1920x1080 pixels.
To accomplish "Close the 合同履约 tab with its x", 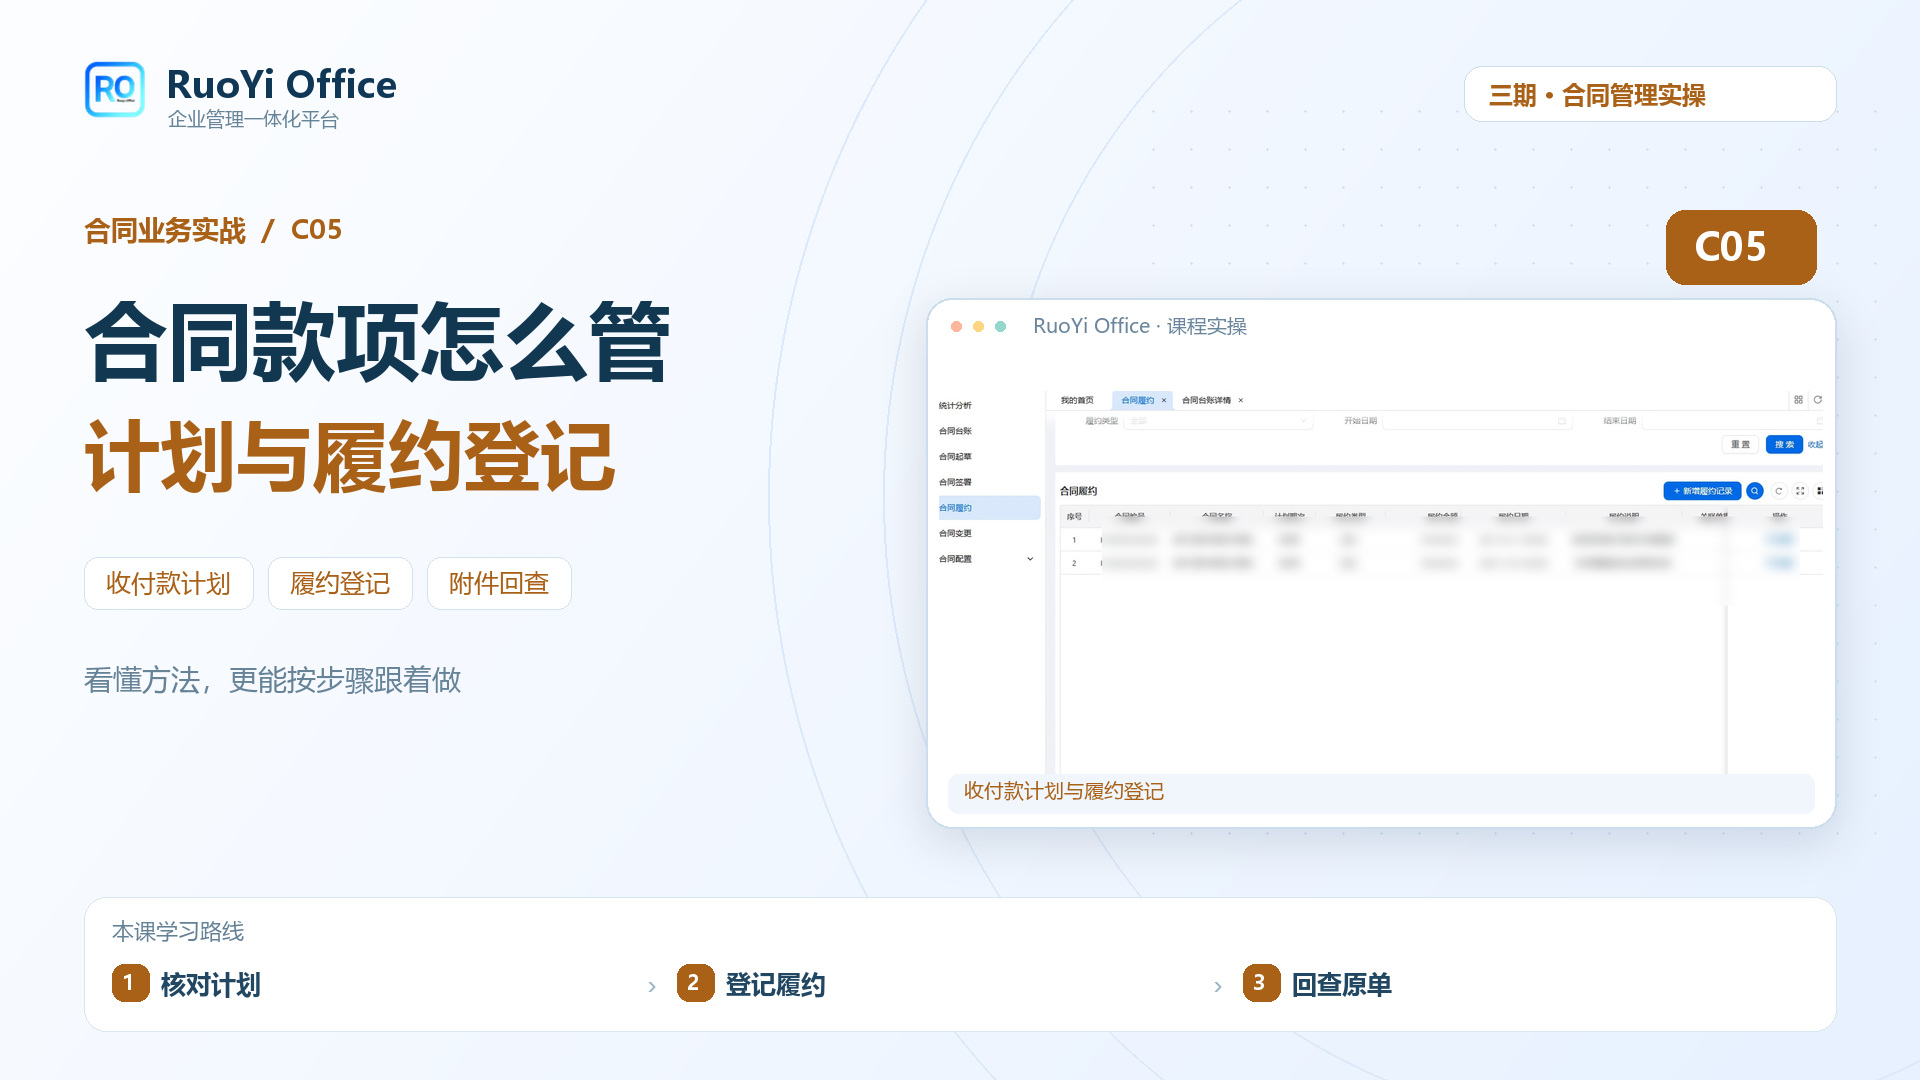I will [x=1164, y=400].
